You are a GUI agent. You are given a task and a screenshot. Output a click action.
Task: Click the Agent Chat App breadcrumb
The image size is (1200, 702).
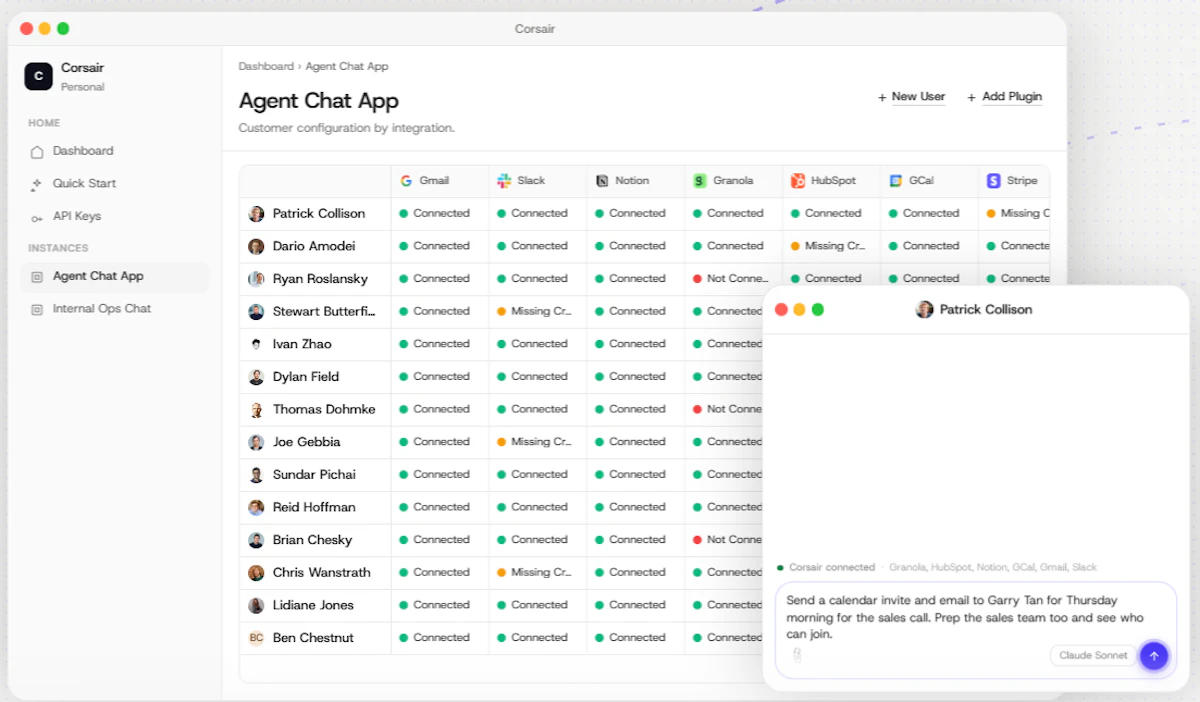tap(347, 67)
